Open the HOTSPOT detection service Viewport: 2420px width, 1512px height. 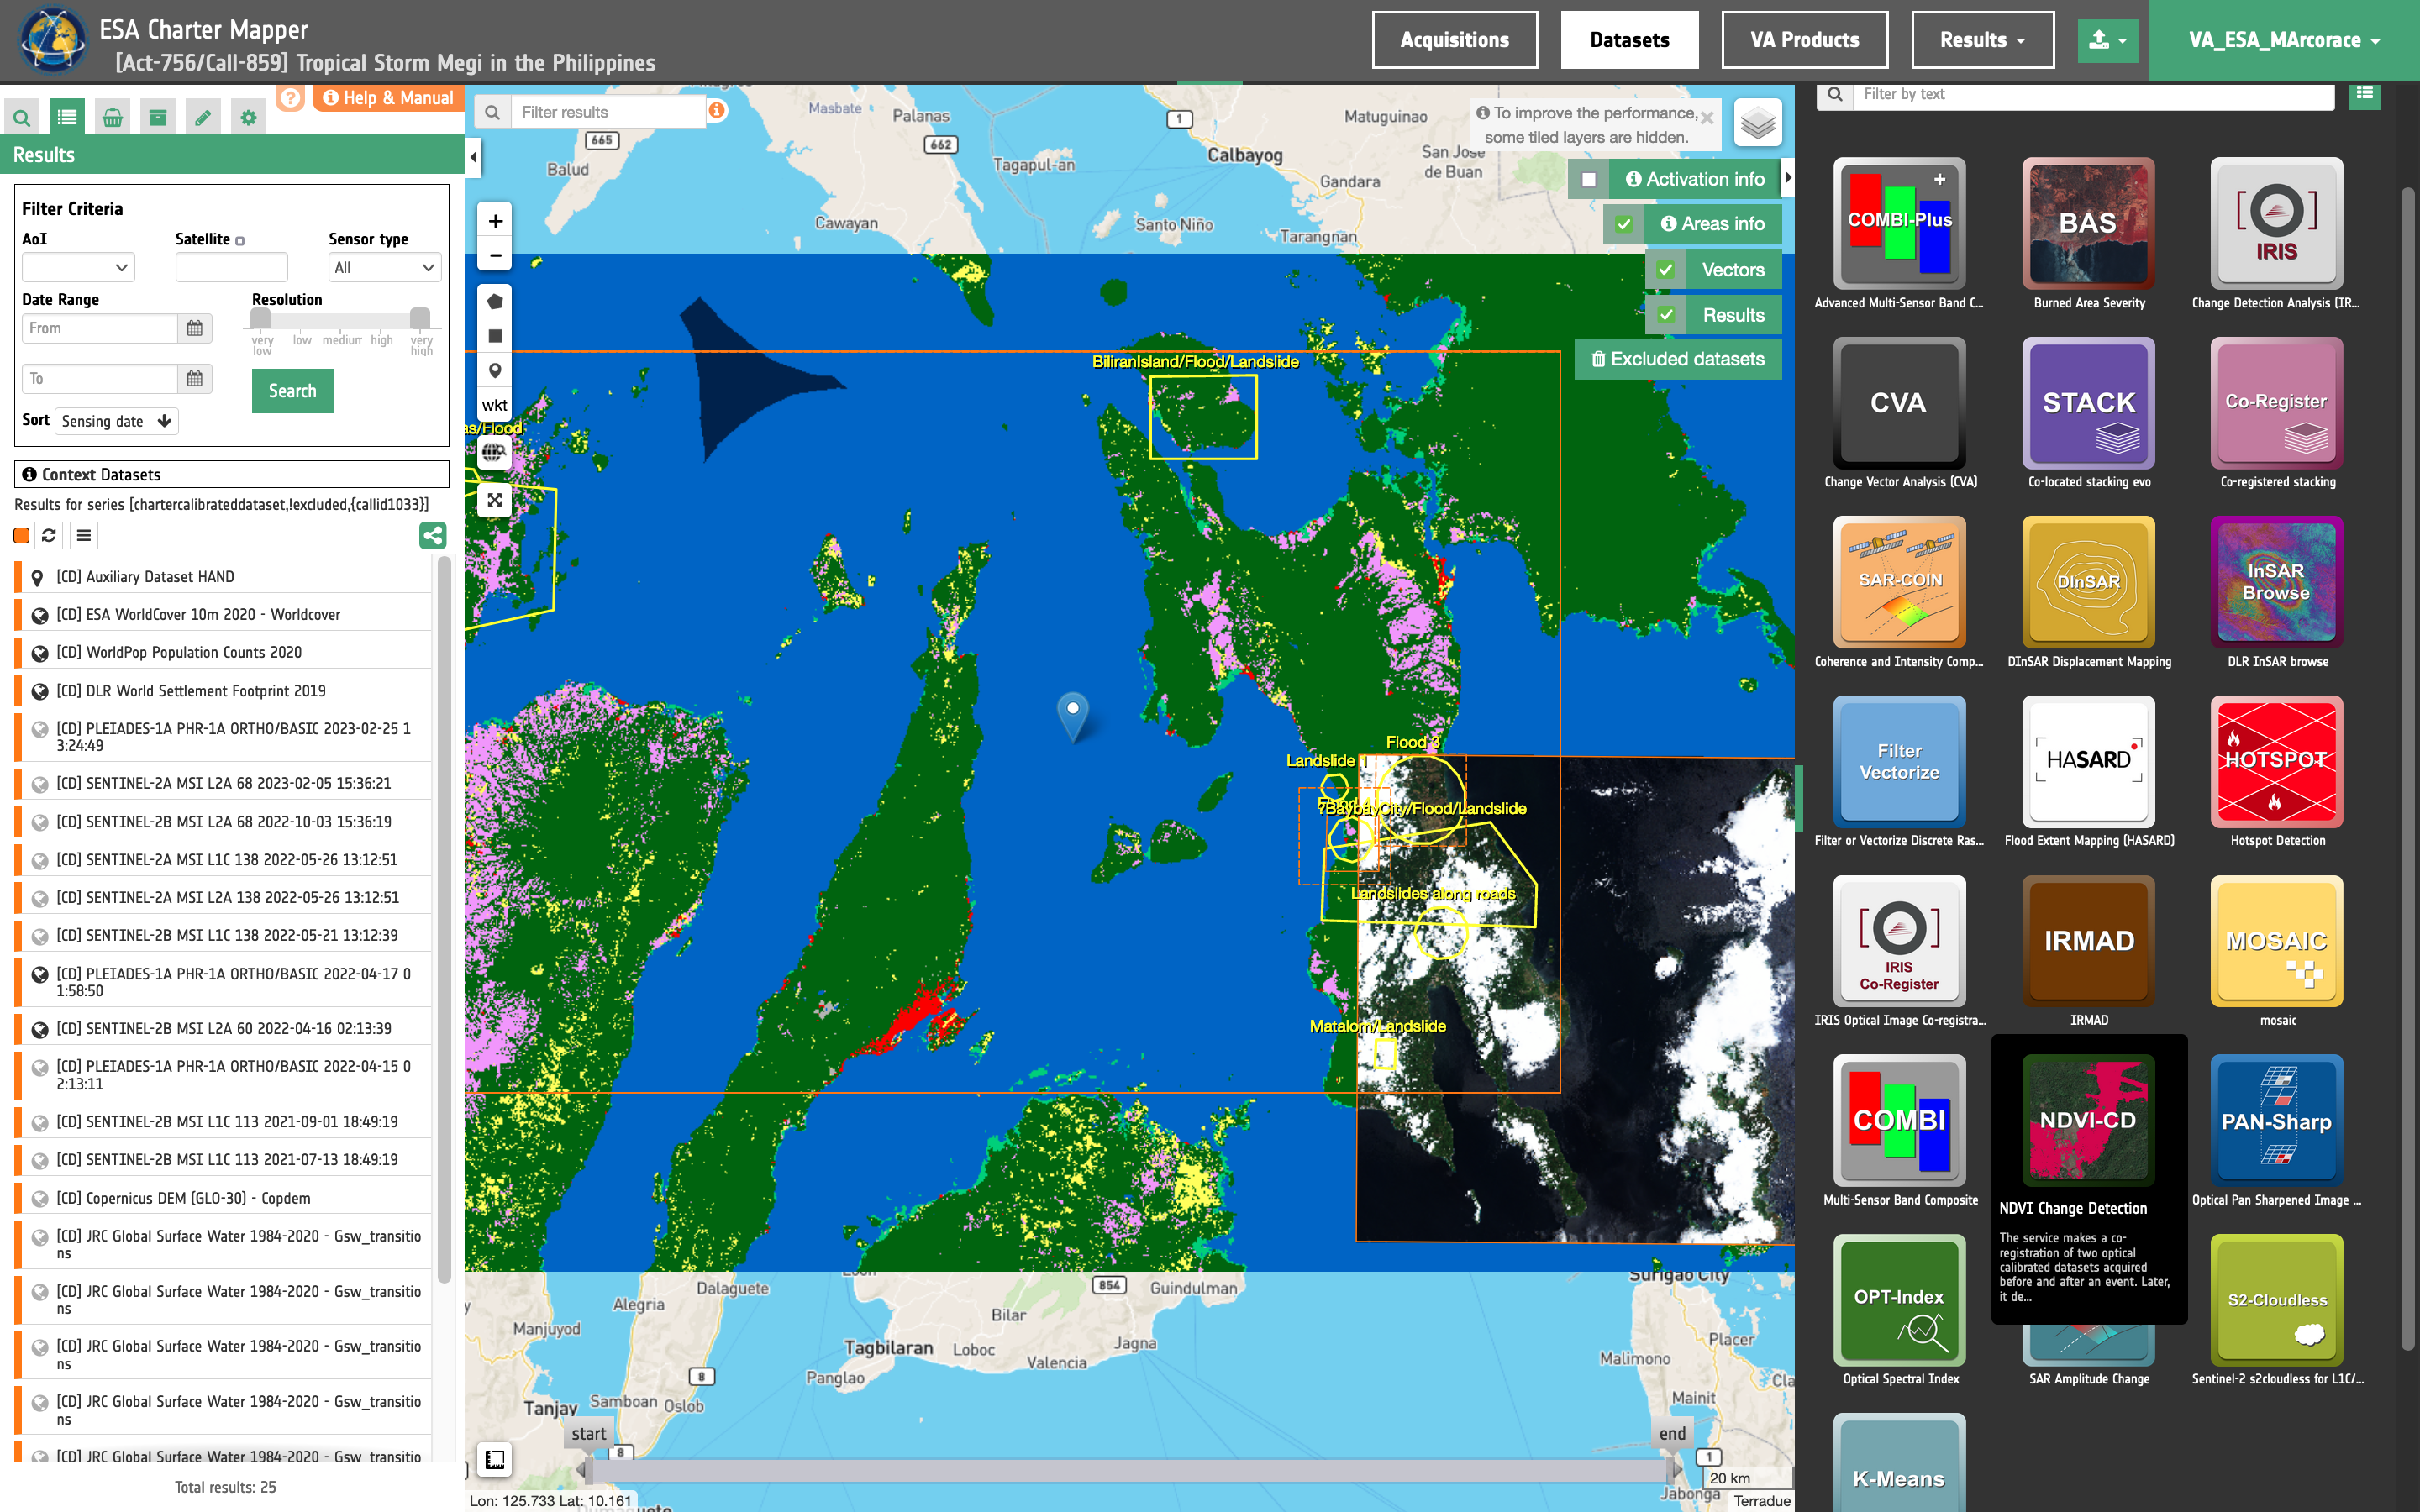[x=2277, y=761]
